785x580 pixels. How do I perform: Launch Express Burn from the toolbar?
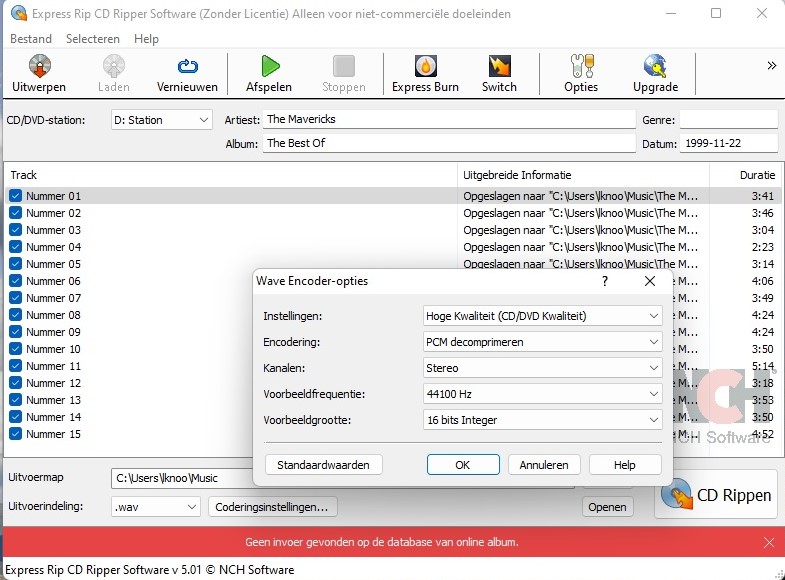pos(426,74)
